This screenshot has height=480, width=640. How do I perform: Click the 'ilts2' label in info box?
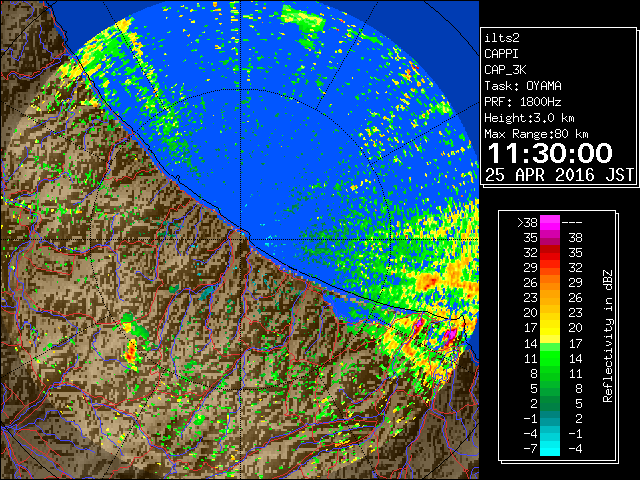pyautogui.click(x=502, y=38)
